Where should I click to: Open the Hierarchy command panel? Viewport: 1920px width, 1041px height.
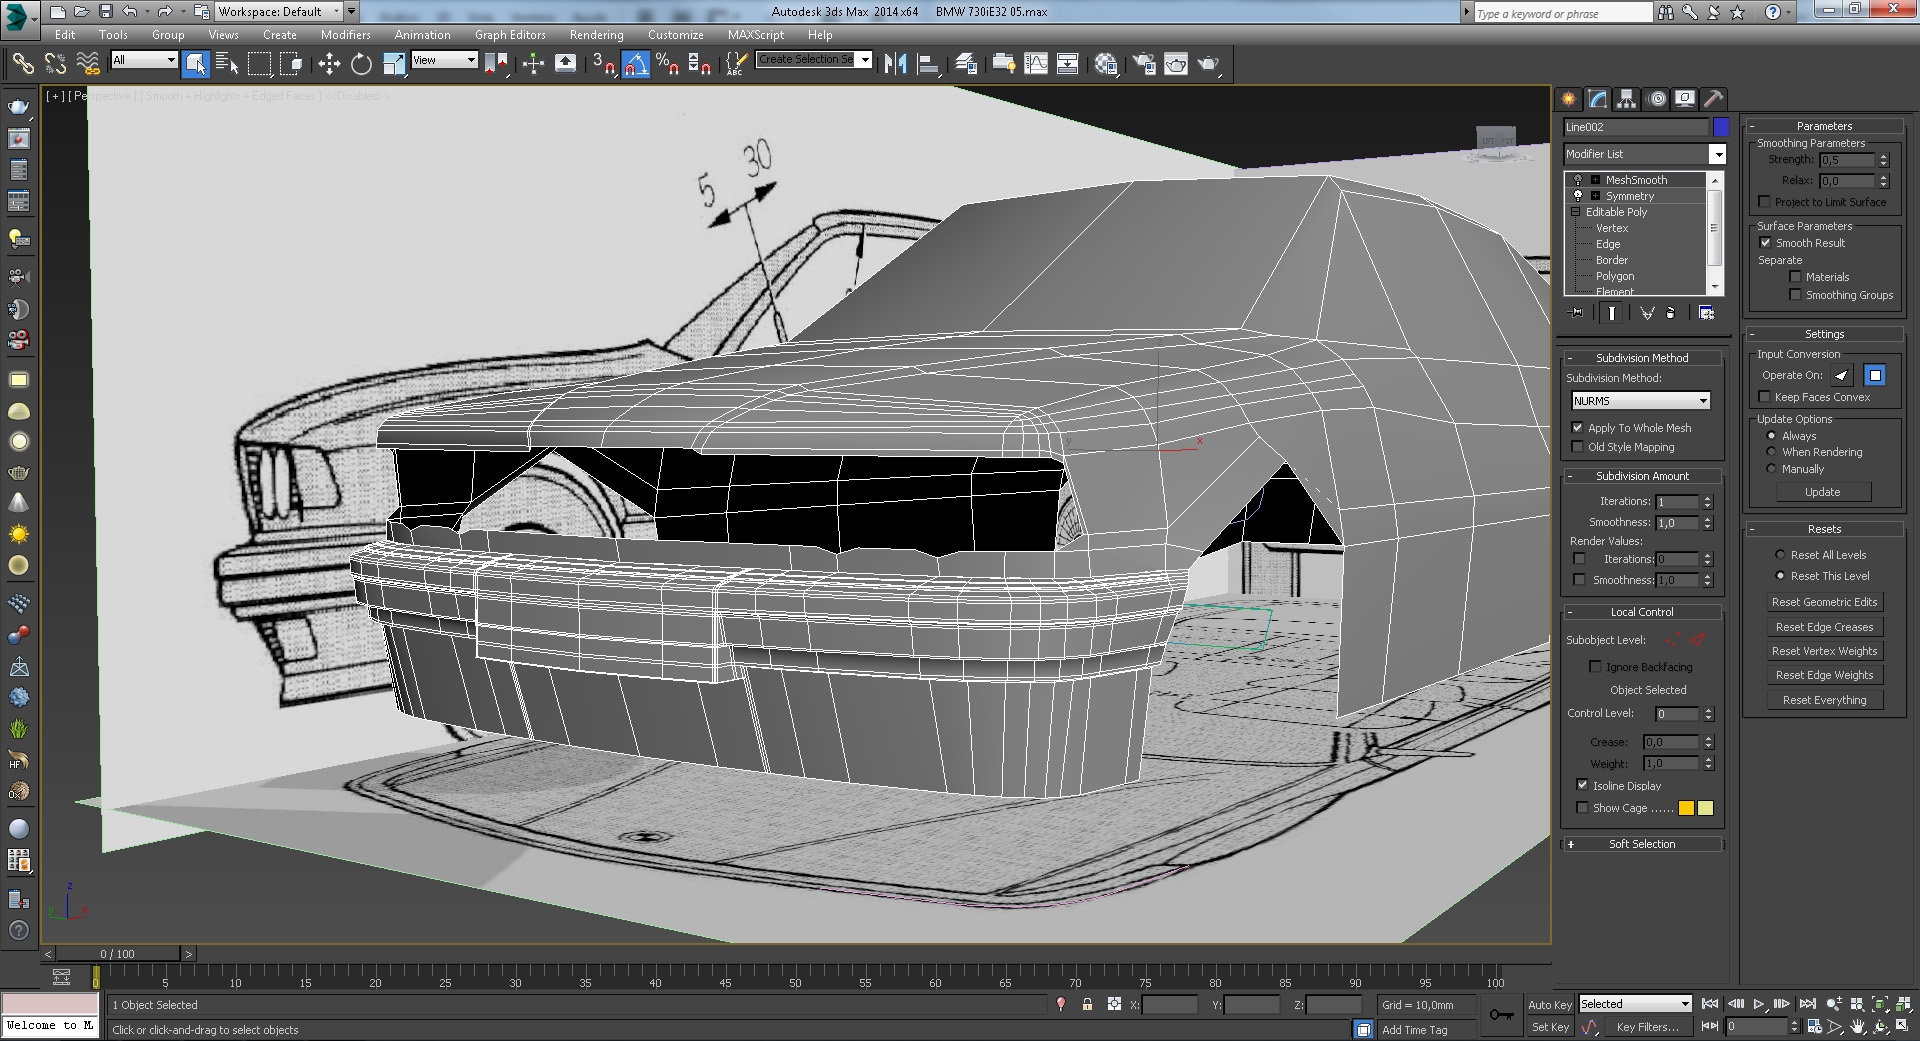tap(1626, 98)
